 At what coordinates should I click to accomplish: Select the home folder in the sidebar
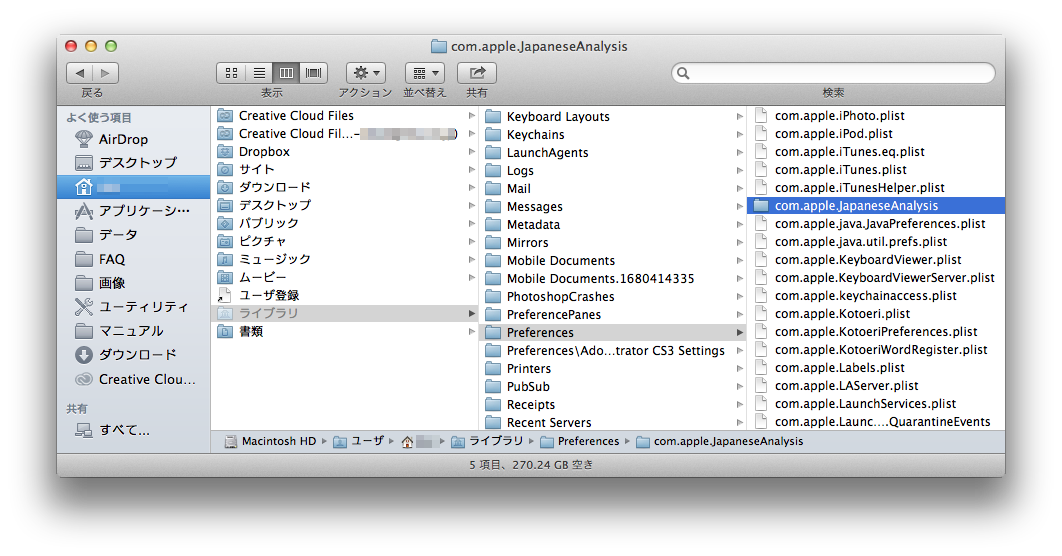[x=133, y=187]
